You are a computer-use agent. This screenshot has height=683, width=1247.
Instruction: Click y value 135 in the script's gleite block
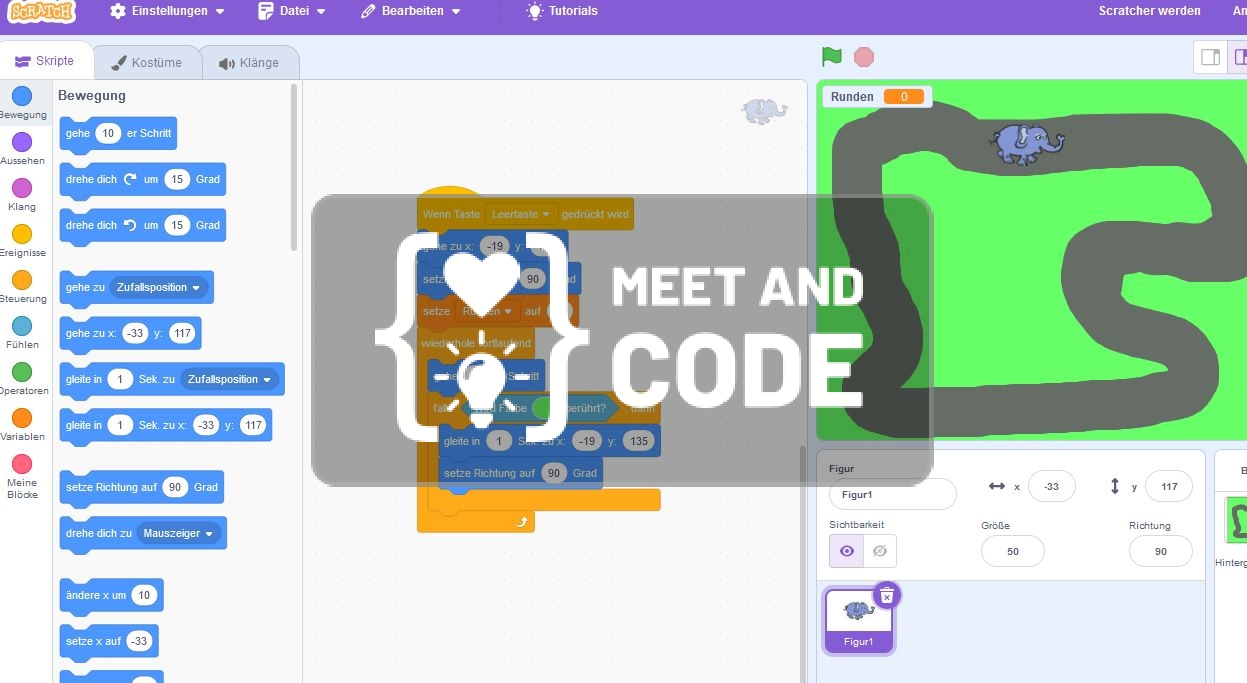638,441
